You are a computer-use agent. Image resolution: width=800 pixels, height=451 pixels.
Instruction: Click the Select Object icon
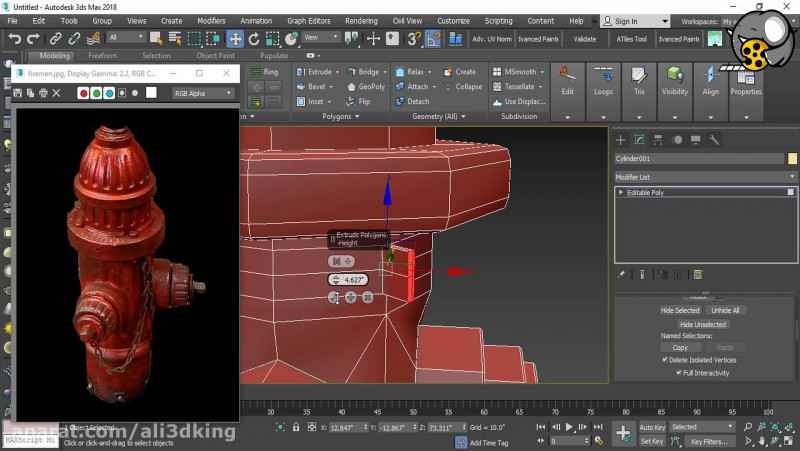[x=156, y=39]
